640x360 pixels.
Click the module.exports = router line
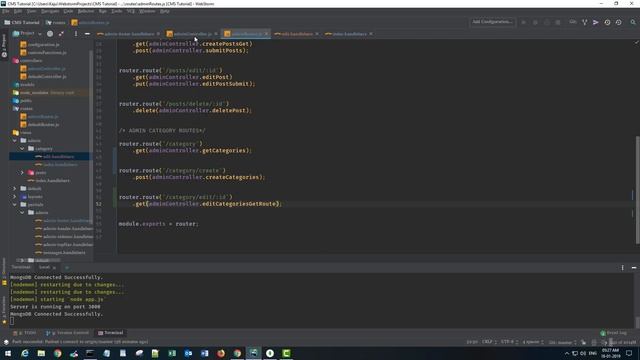[158, 224]
